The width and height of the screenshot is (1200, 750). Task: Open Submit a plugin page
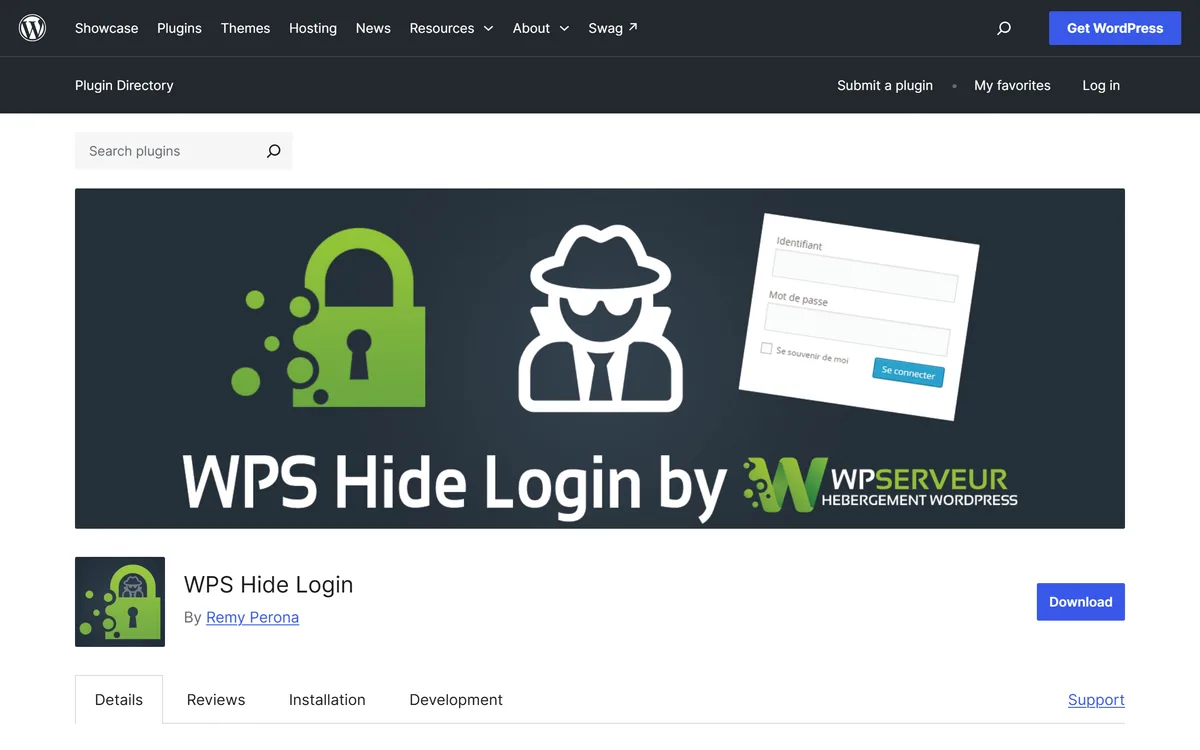[885, 85]
